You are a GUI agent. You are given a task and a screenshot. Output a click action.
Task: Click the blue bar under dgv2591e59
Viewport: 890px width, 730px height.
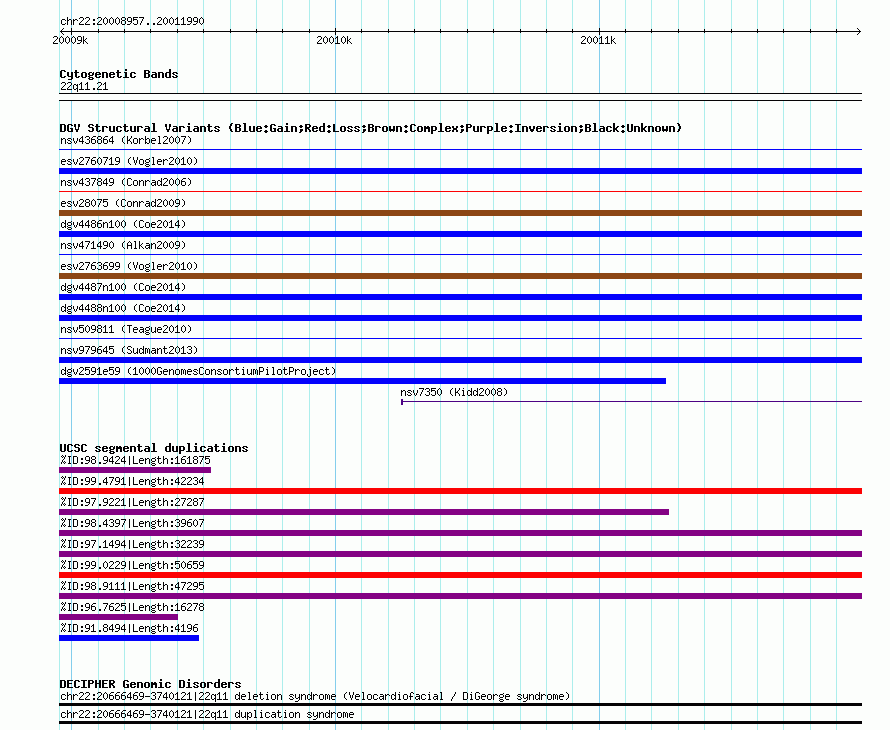tap(362, 381)
